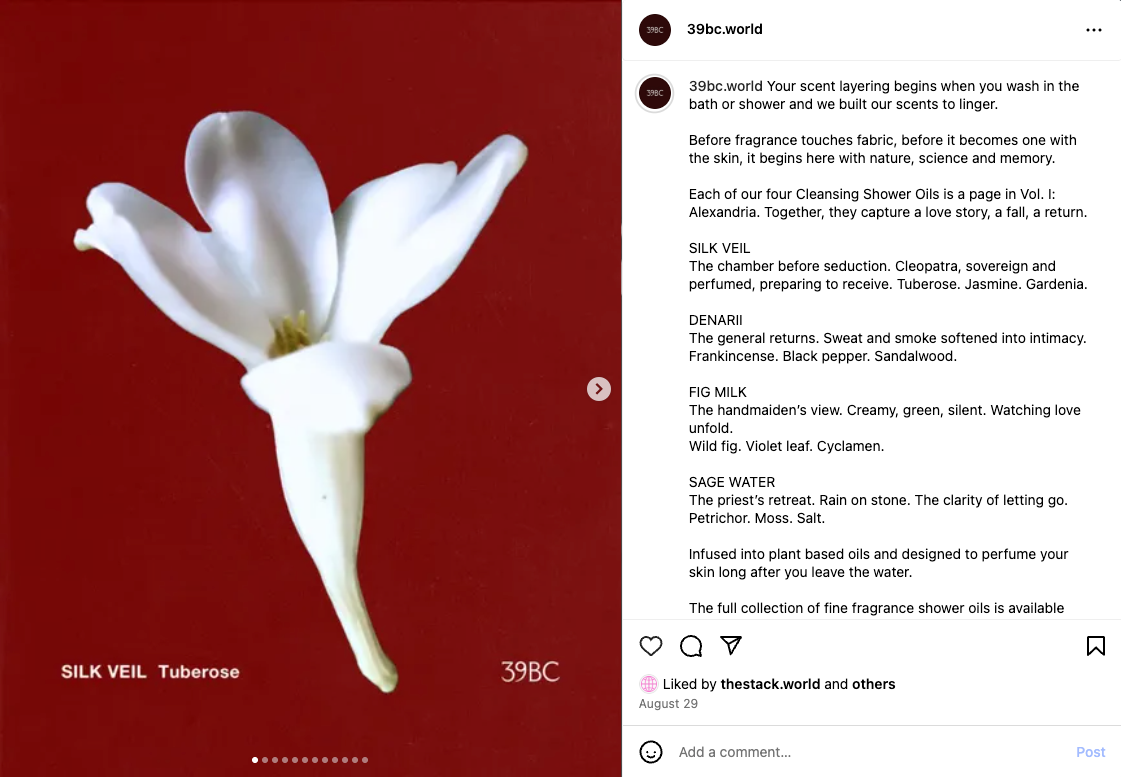Viewport: 1121px width, 777px height.
Task: Select the last carousel indicator dot
Action: coord(365,760)
